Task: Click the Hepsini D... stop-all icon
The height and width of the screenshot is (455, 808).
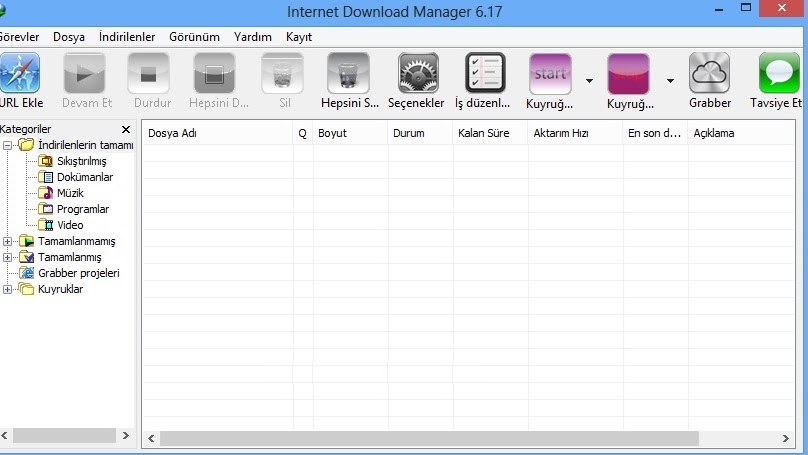Action: (x=214, y=73)
